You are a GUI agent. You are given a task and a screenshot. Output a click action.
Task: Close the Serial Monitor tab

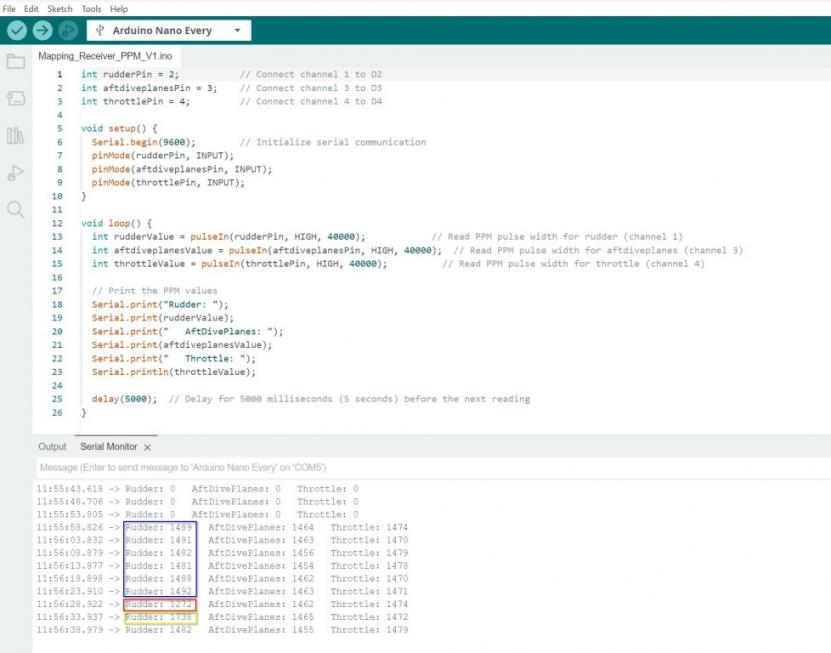click(x=148, y=447)
